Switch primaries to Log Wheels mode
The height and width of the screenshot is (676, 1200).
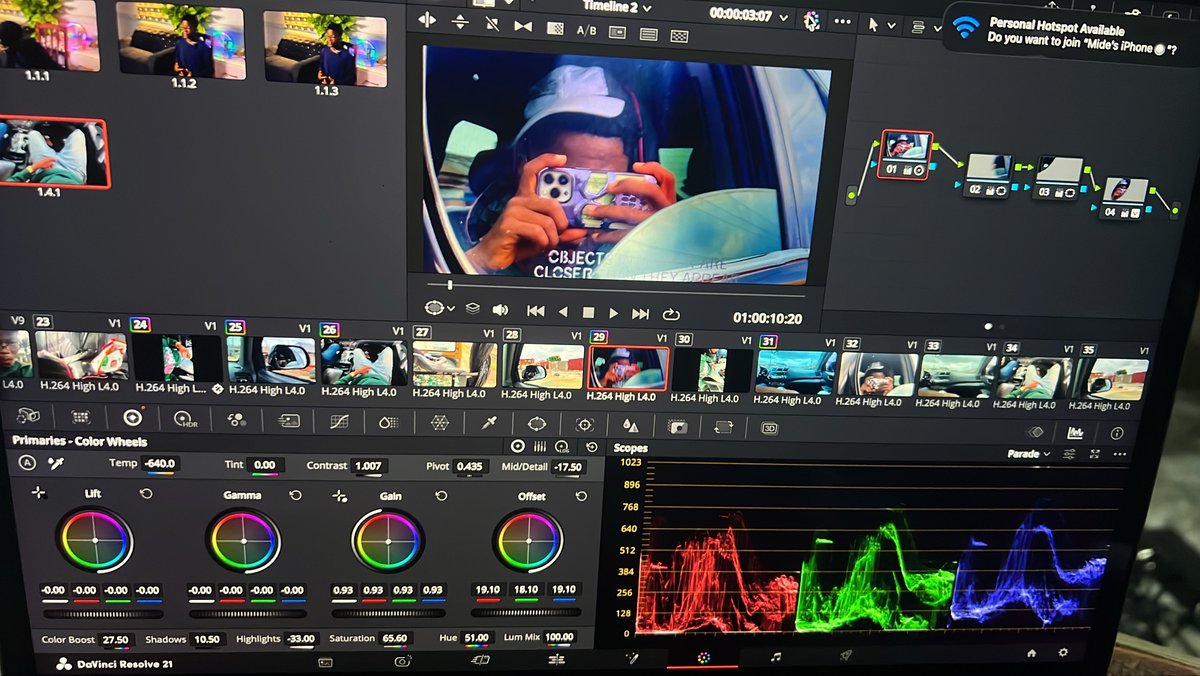coord(563,447)
